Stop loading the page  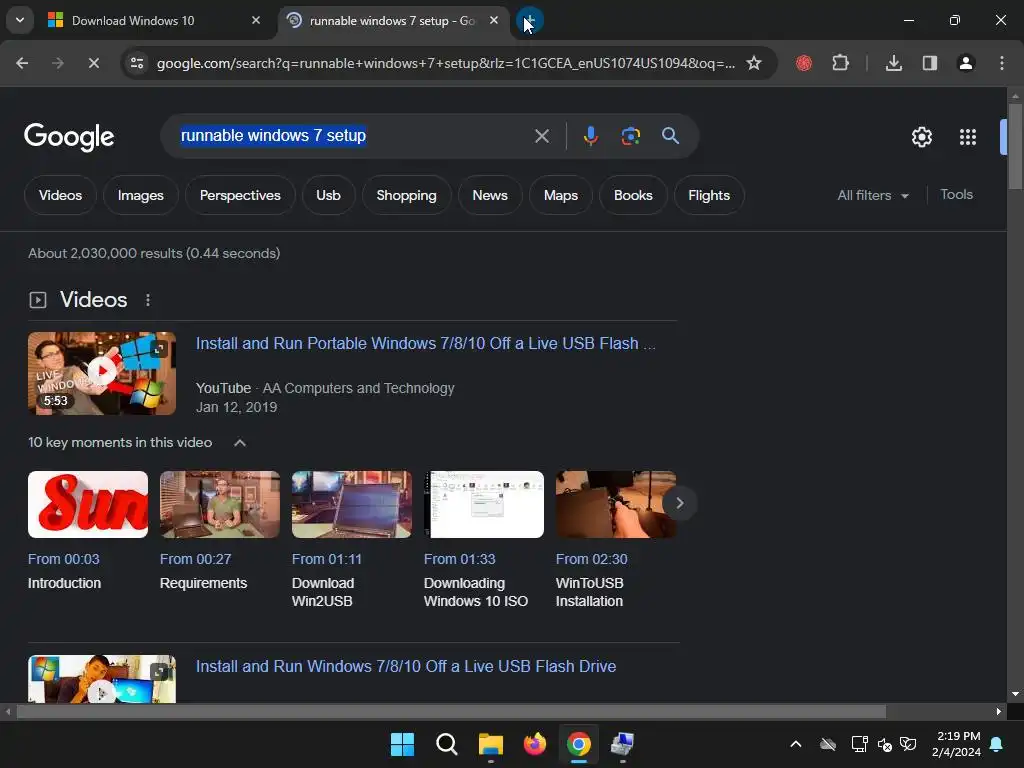[x=93, y=63]
